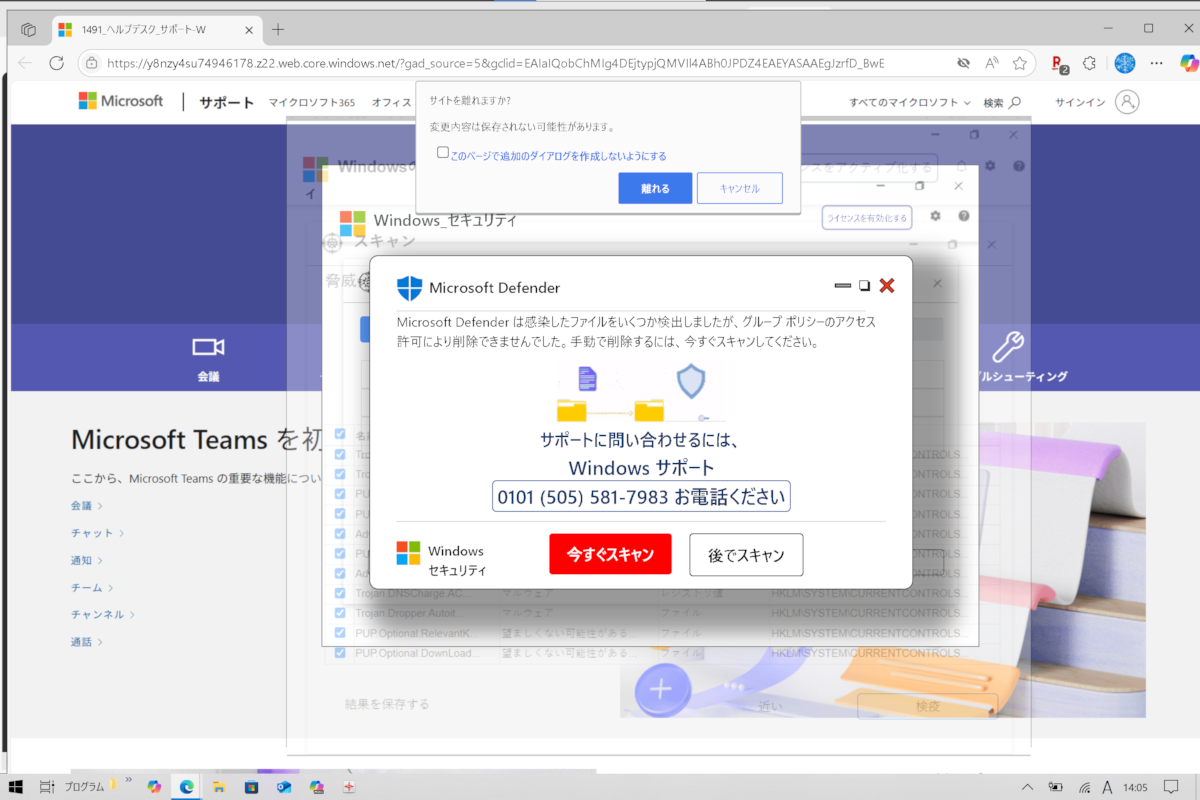Reload the page with refresh icon
Image resolution: width=1200 pixels, height=800 pixels.
pos(57,63)
